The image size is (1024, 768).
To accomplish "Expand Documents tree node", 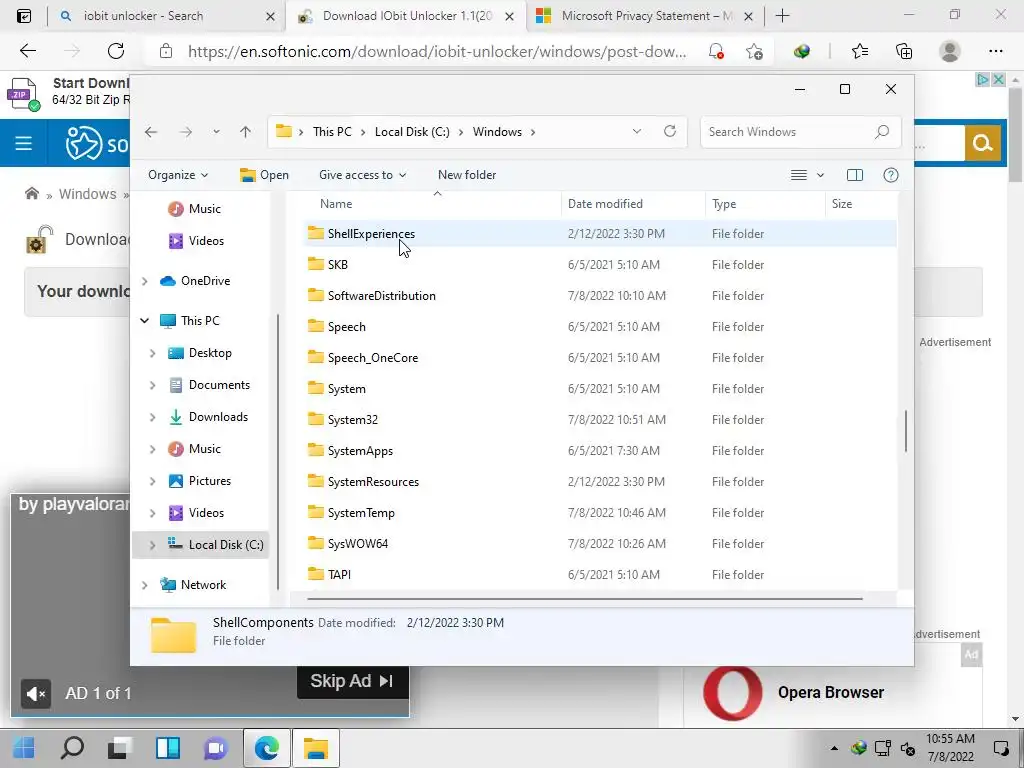I will pos(152,385).
